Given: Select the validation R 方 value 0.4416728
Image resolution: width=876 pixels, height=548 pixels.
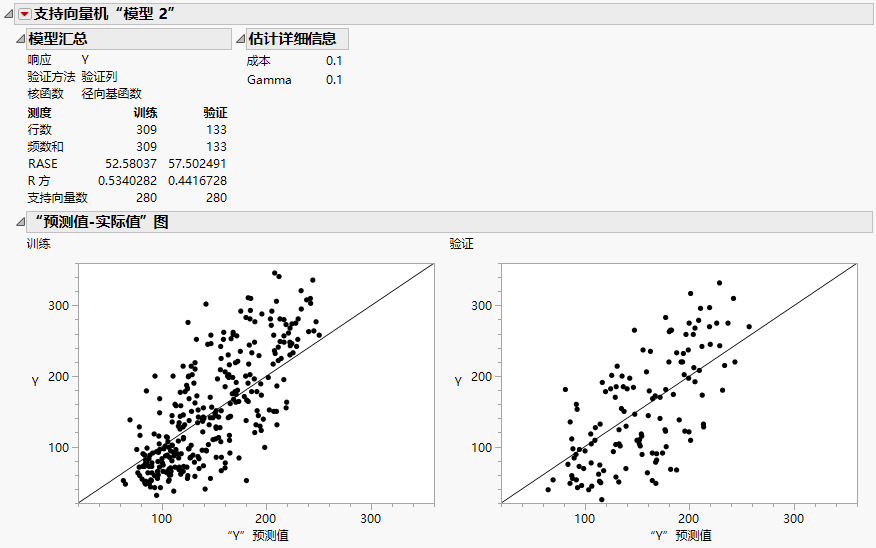Looking at the screenshot, I should 197,181.
